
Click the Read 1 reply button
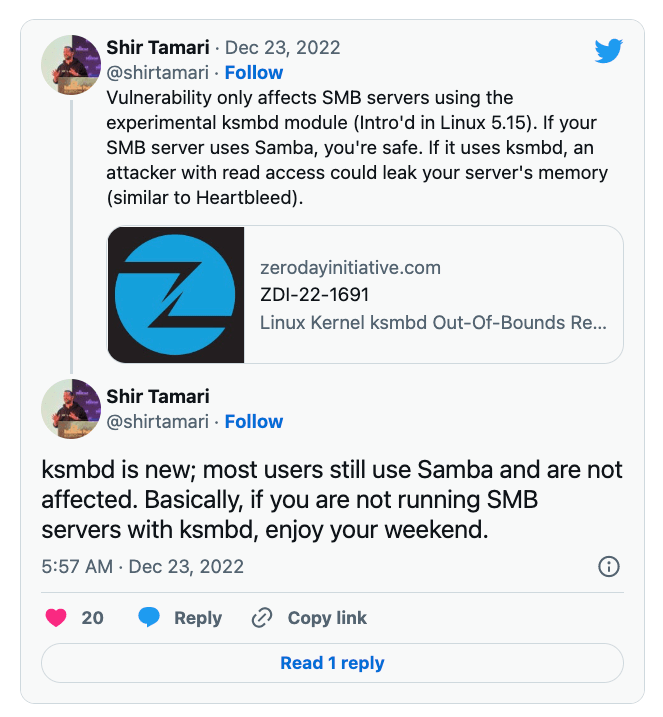[332, 663]
